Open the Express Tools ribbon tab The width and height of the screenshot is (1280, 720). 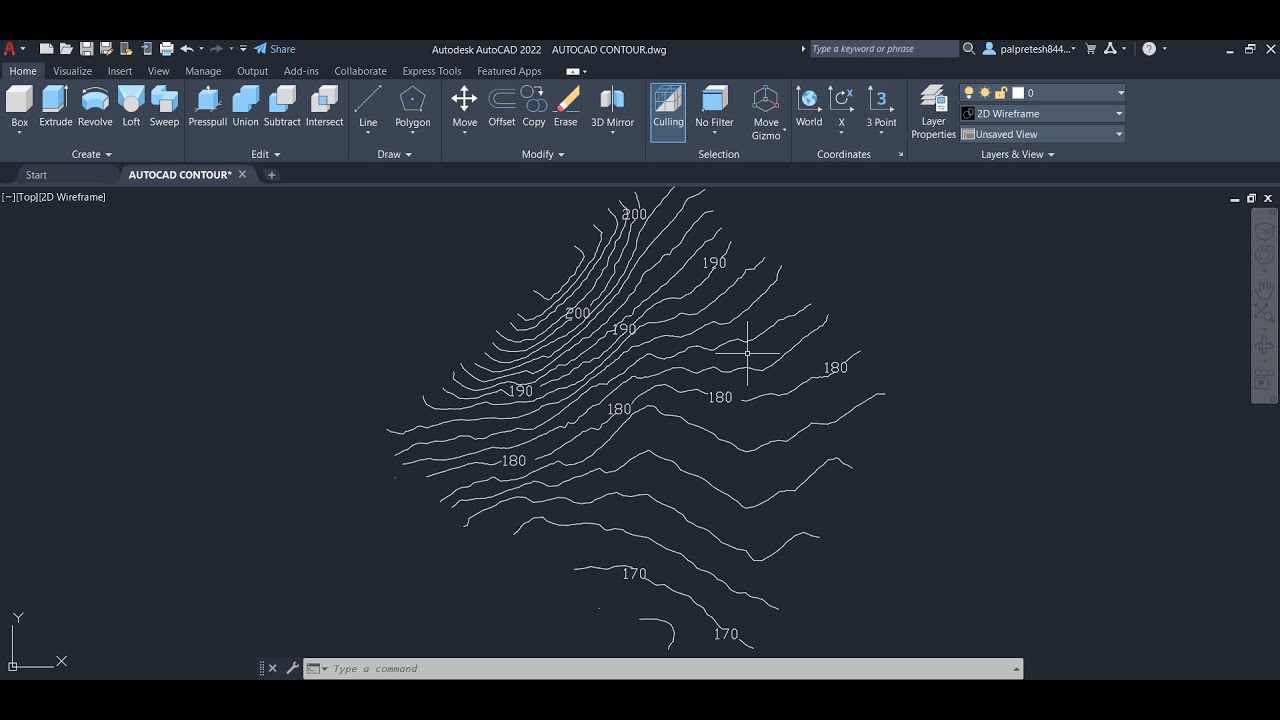coord(432,71)
